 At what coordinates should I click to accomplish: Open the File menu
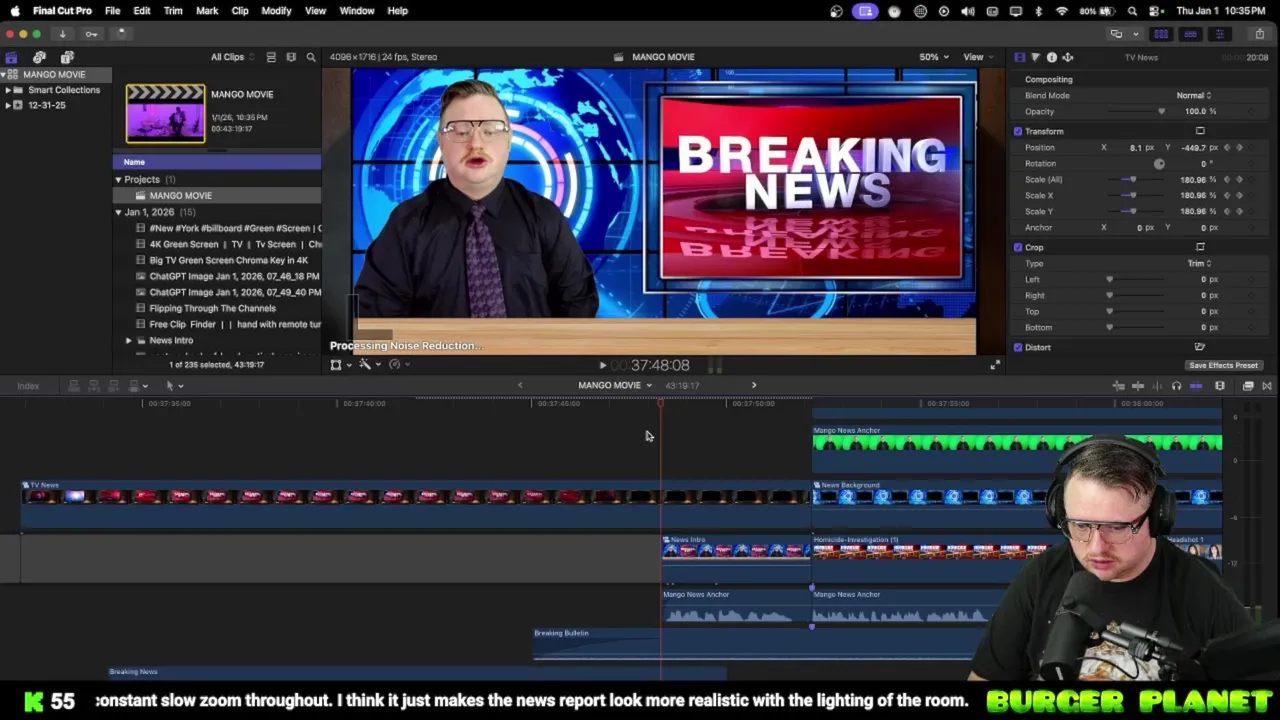coord(112,11)
